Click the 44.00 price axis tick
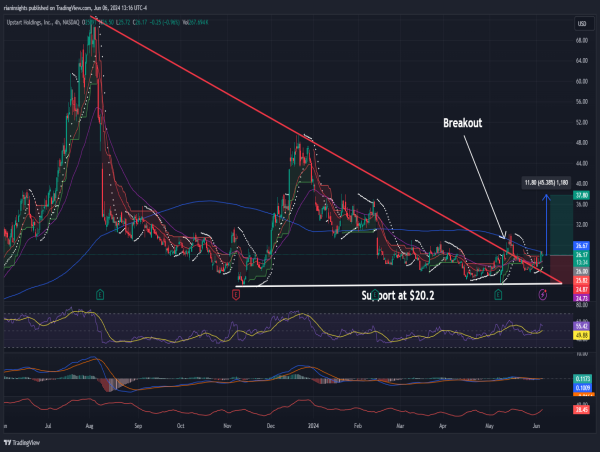The width and height of the screenshot is (600, 452). (x=582, y=163)
